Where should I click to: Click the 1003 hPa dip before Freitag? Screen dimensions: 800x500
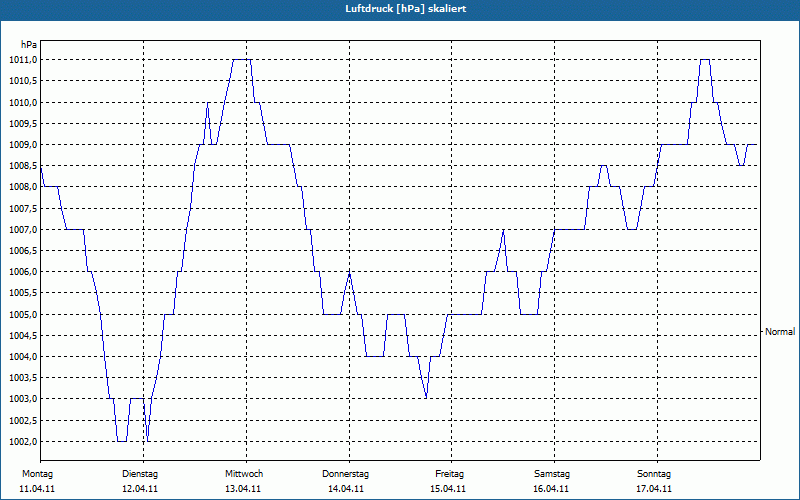click(426, 397)
